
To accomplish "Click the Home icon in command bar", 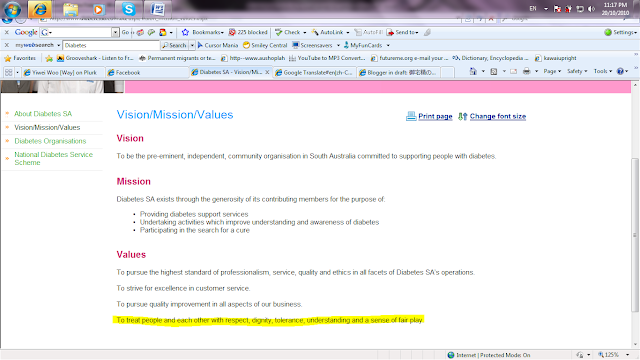I will [473, 71].
